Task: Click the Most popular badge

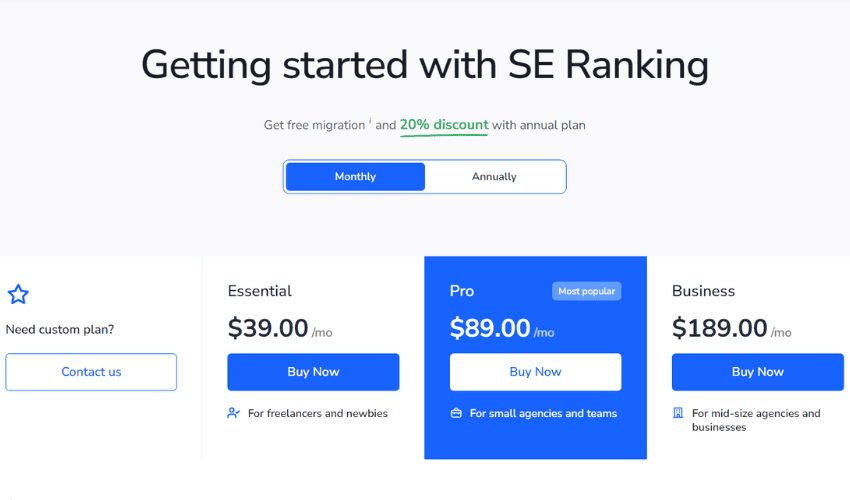Action: tap(587, 291)
